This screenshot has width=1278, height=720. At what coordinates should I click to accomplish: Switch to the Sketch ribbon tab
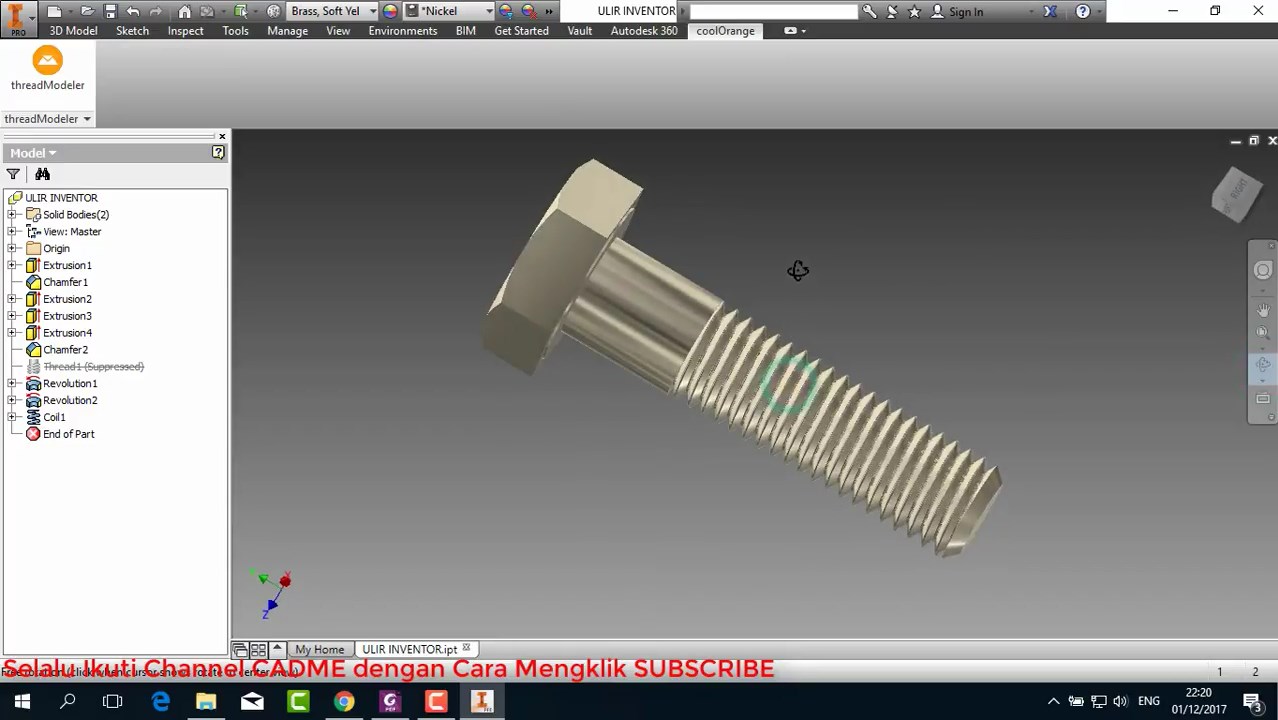pos(132,31)
